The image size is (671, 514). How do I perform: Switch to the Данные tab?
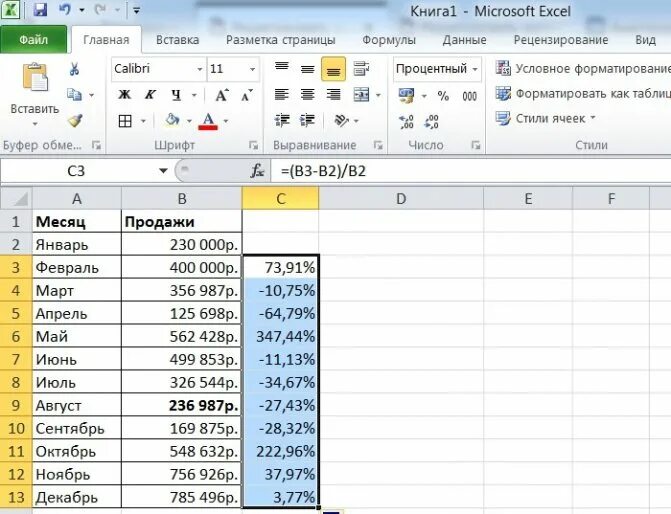click(x=464, y=40)
